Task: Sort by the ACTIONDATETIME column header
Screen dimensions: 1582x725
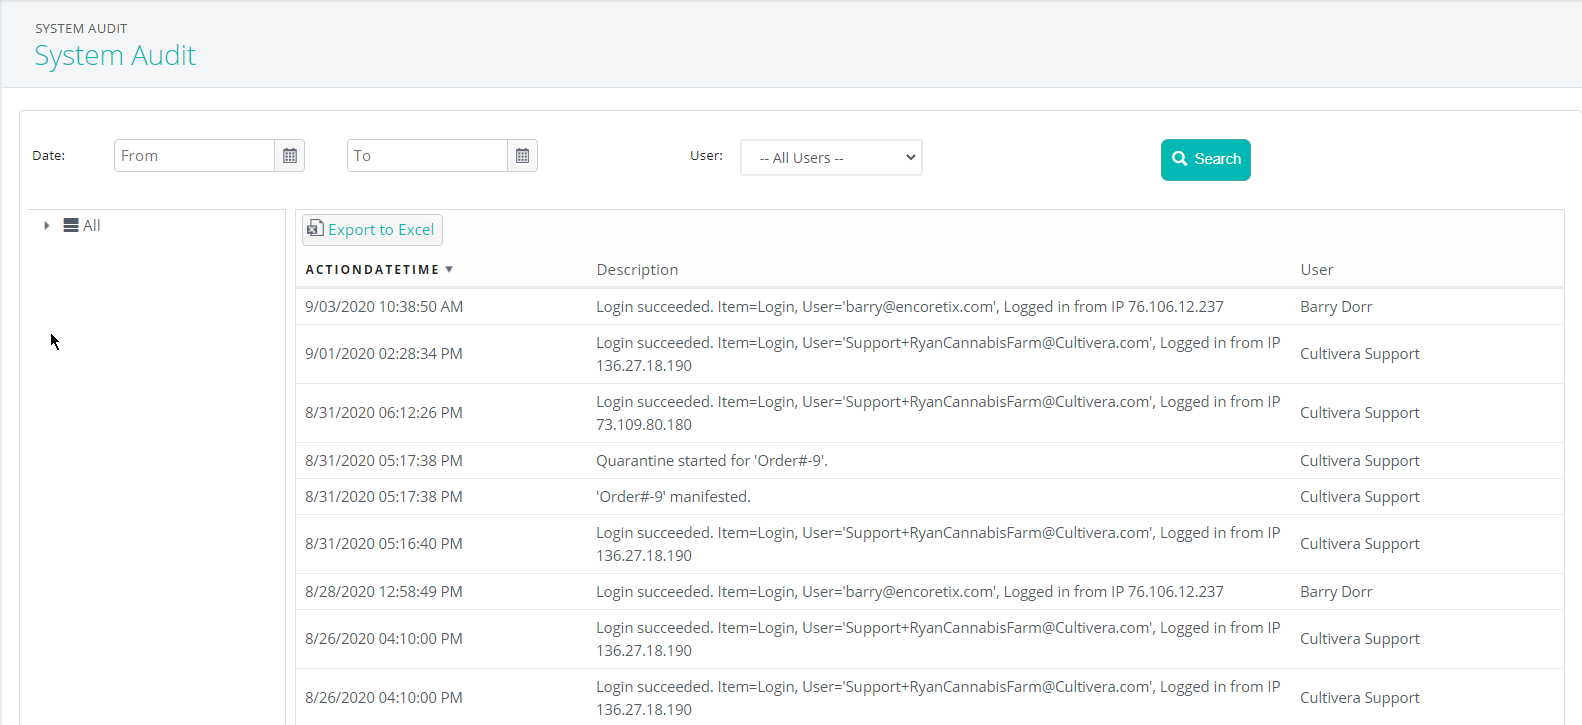Action: (372, 270)
